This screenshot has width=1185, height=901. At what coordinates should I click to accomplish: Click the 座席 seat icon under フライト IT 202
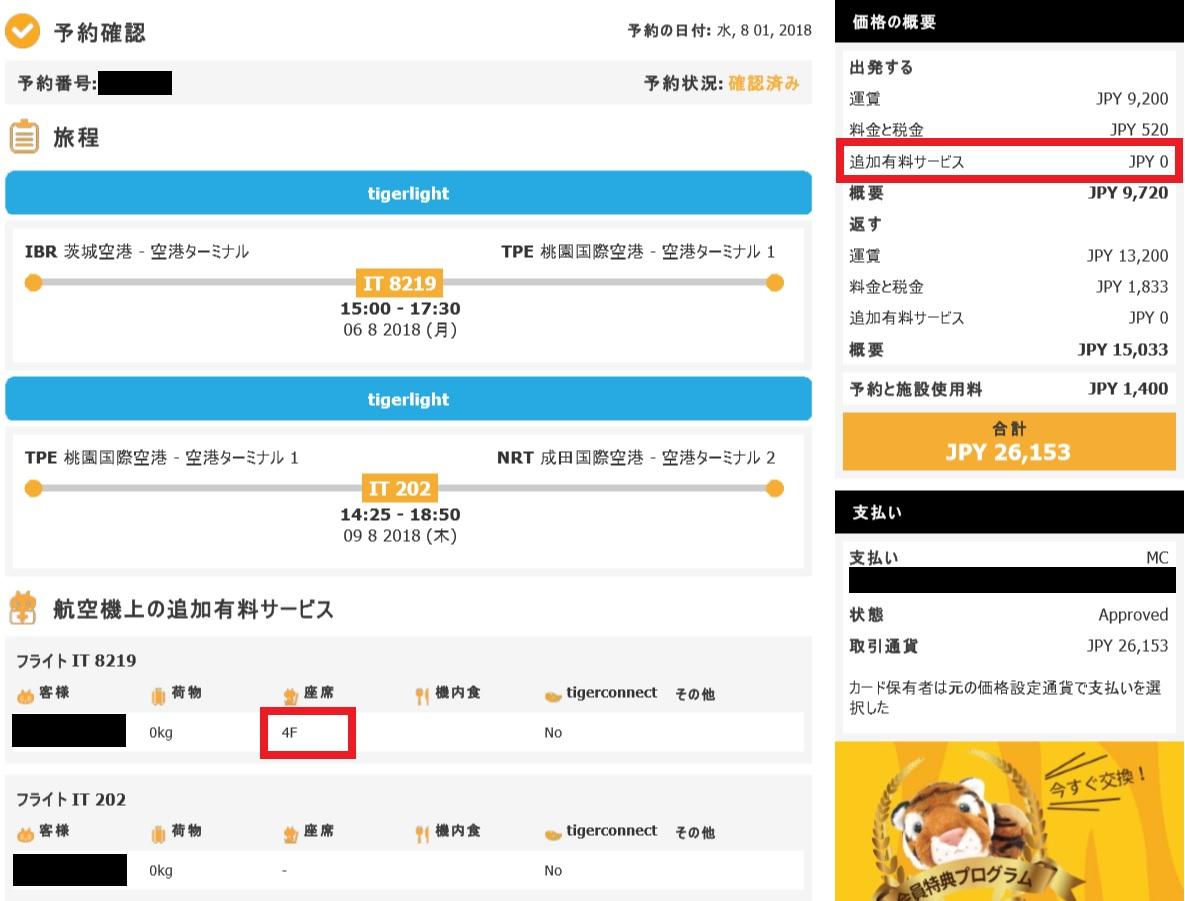coord(291,832)
